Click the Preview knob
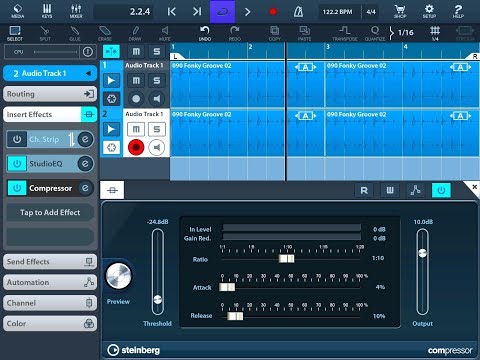Image resolution: width=480 pixels, height=360 pixels. [119, 276]
